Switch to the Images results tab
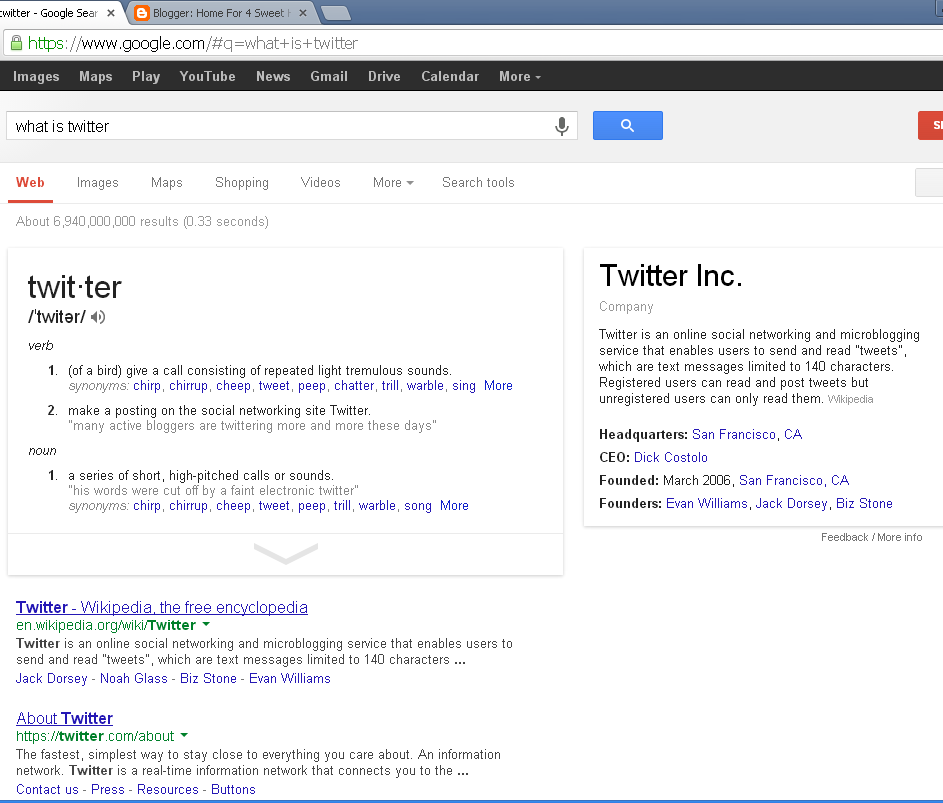The image size is (943, 803). [x=97, y=182]
